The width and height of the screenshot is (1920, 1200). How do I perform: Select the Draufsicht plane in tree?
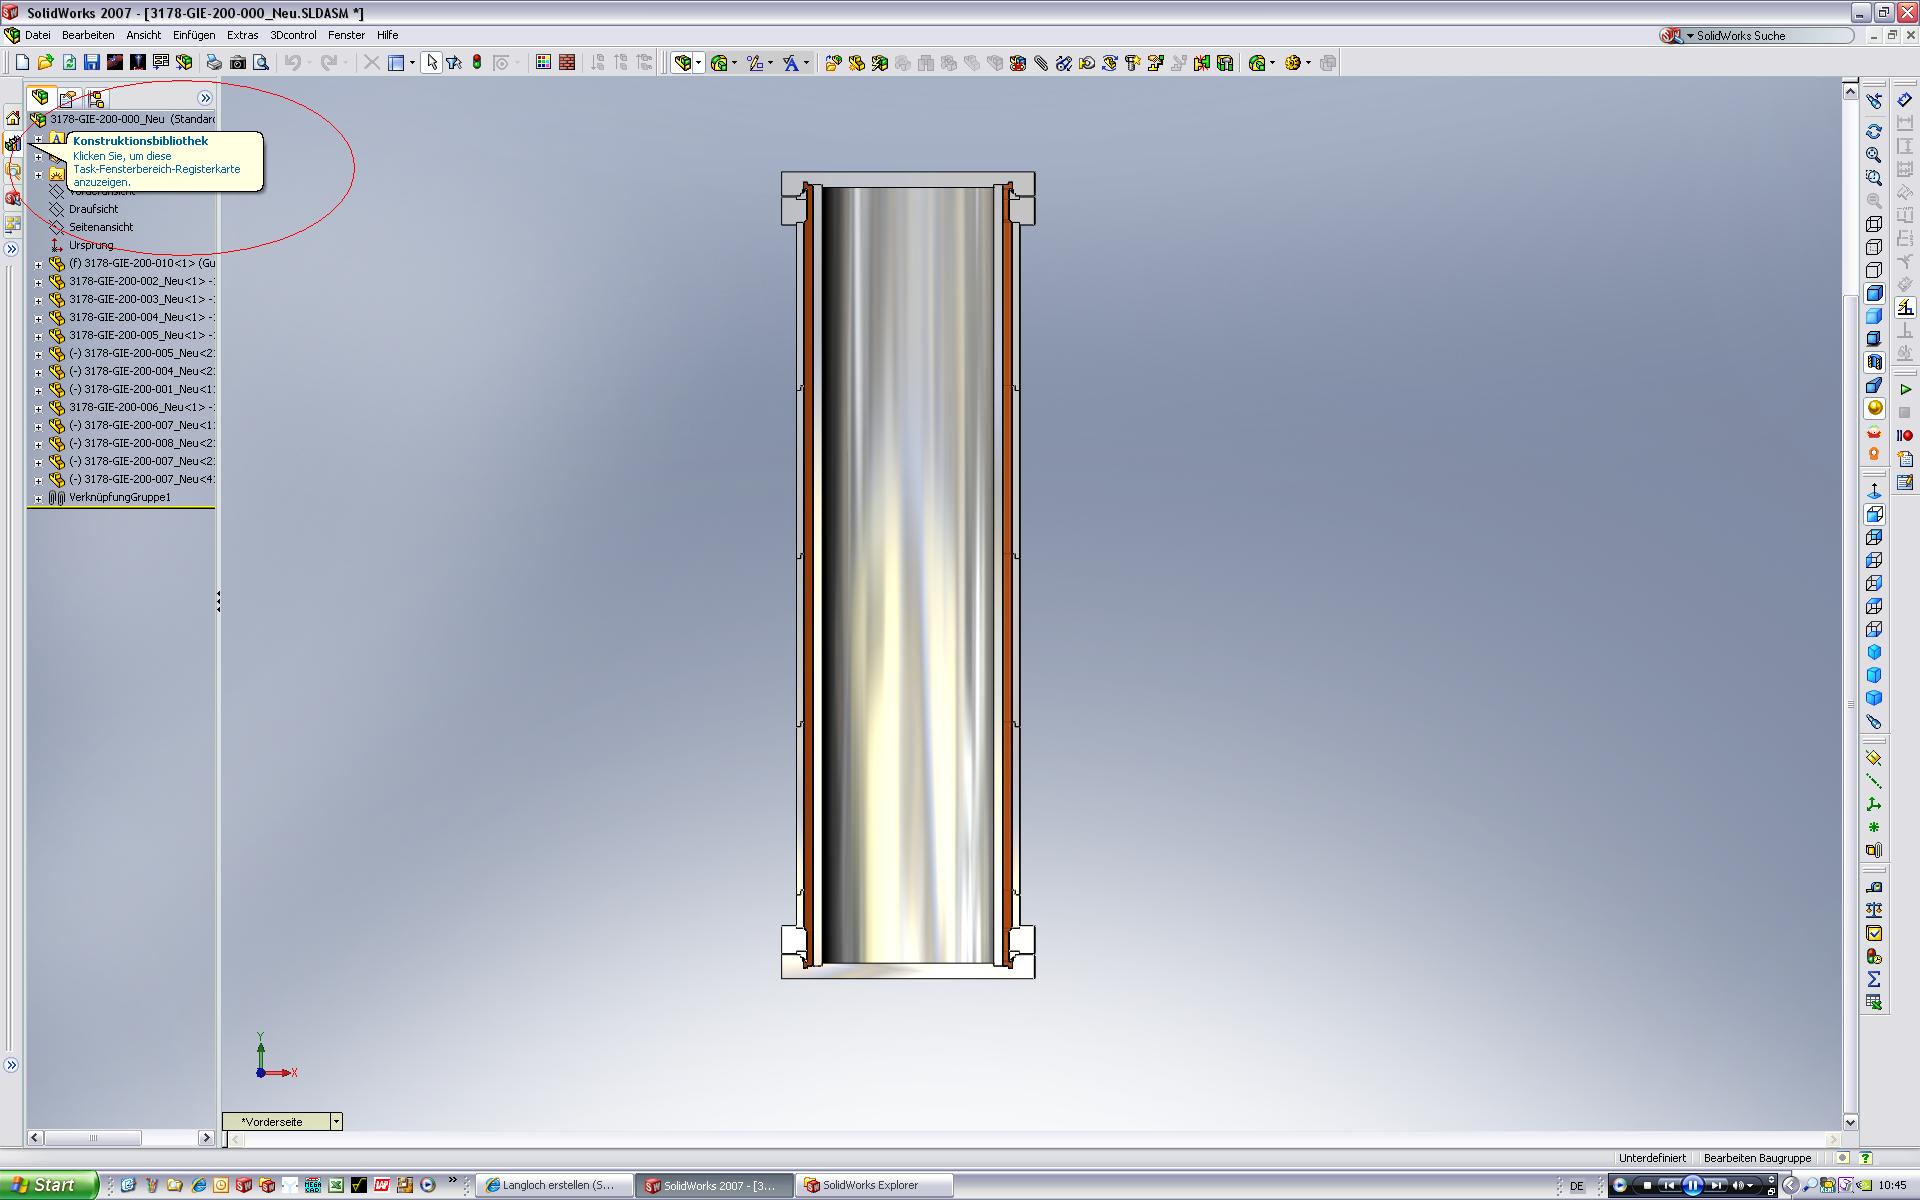pos(93,209)
